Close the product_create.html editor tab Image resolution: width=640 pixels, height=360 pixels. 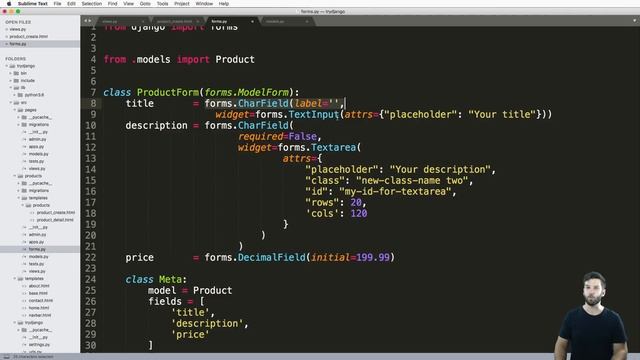pyautogui.click(x=198, y=21)
